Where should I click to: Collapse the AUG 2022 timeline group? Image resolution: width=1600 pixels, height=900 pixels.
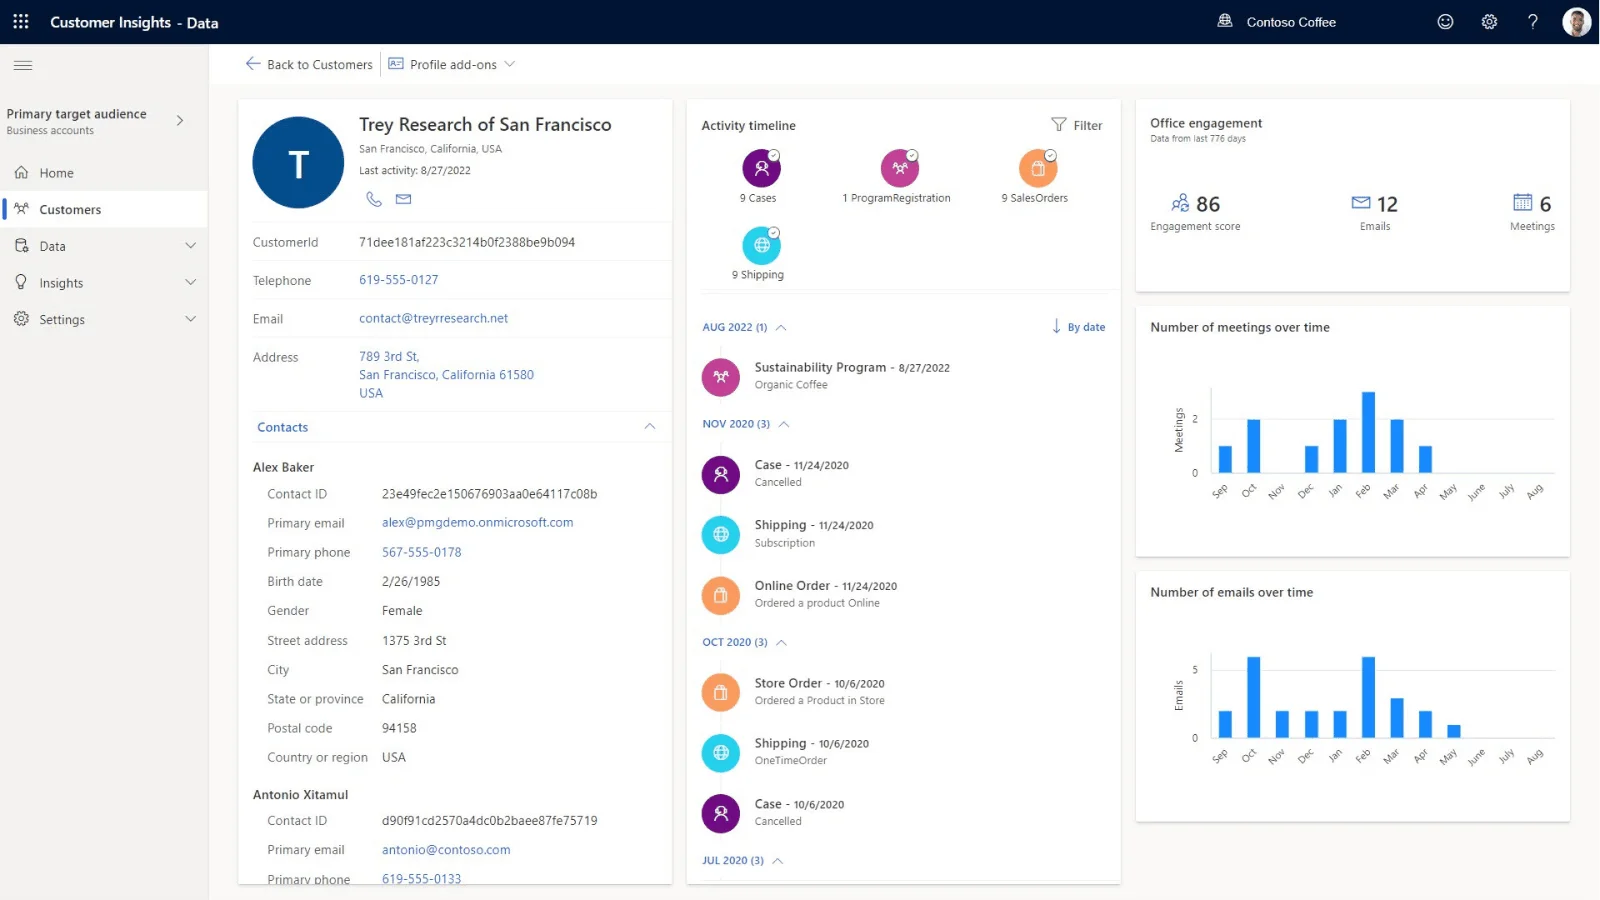pos(779,327)
